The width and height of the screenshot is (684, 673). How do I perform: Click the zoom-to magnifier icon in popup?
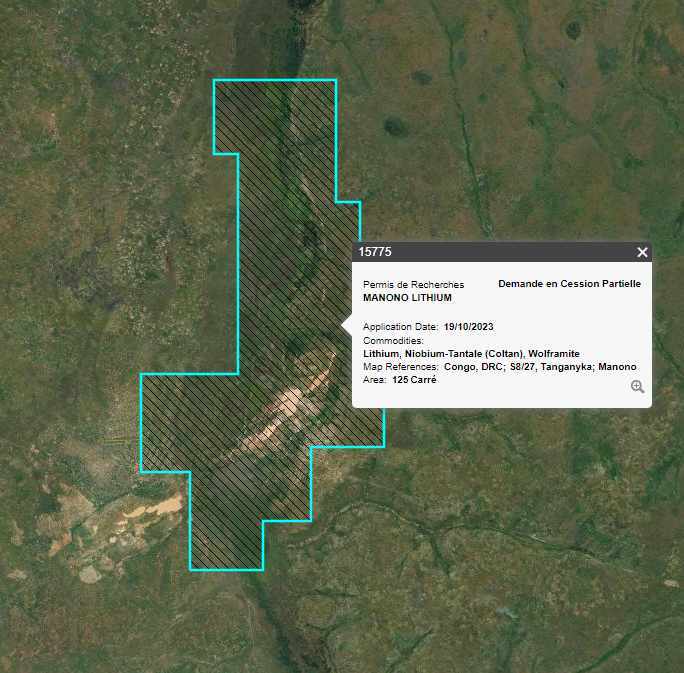[637, 387]
